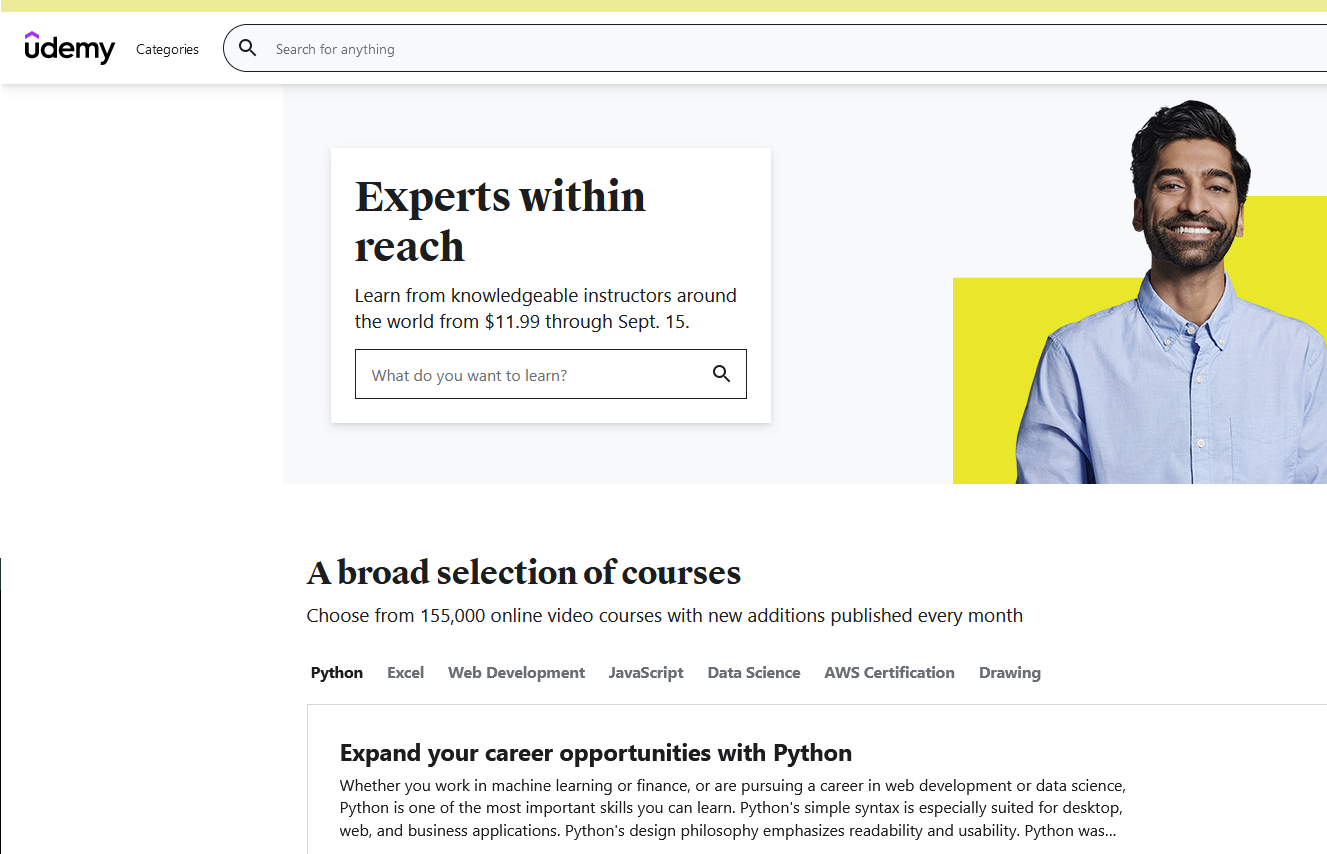Screen dimensions: 1327x854
Task: Click the Udemy logo
Action: (x=70, y=48)
